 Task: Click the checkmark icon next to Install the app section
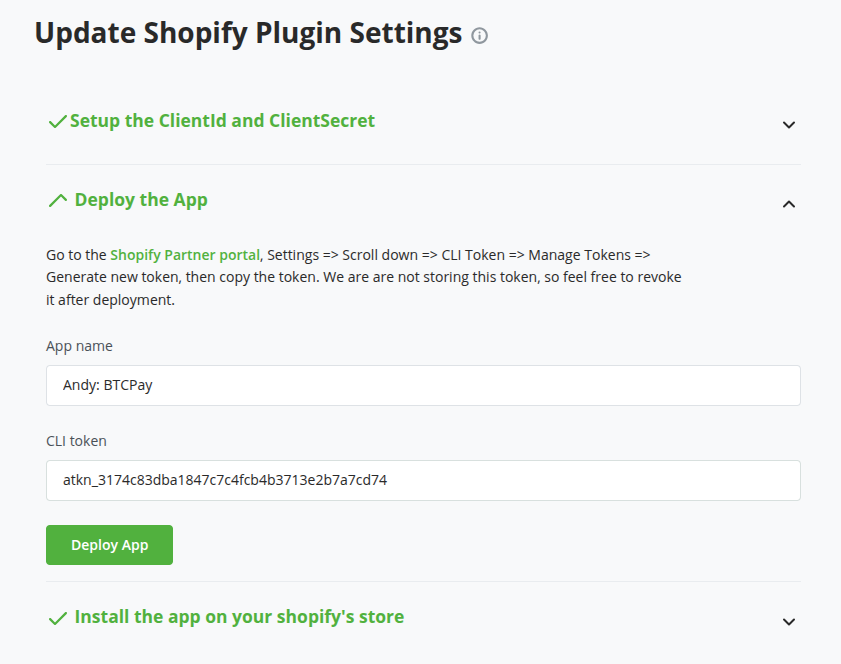[x=57, y=617]
